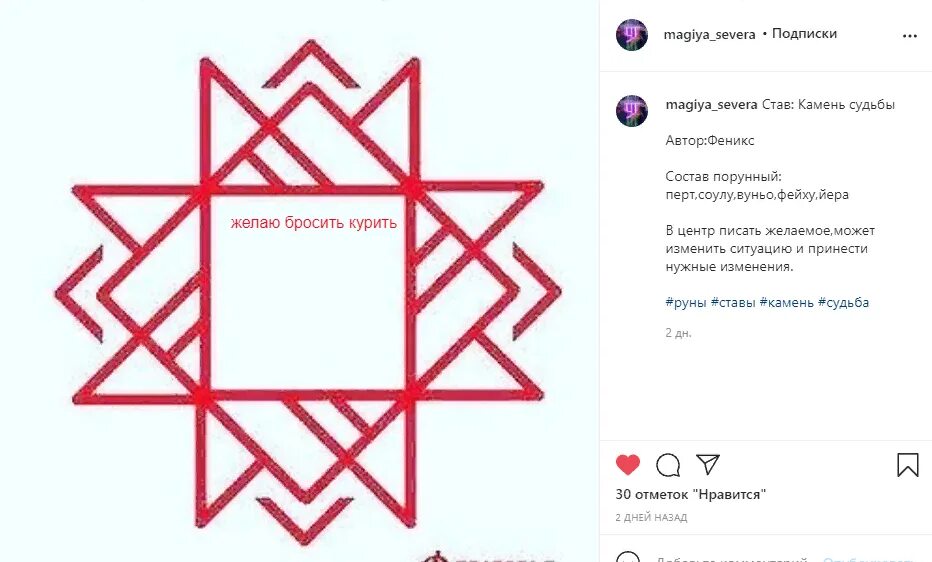Open the #камень hashtag
This screenshot has width=932, height=562.
point(786,302)
